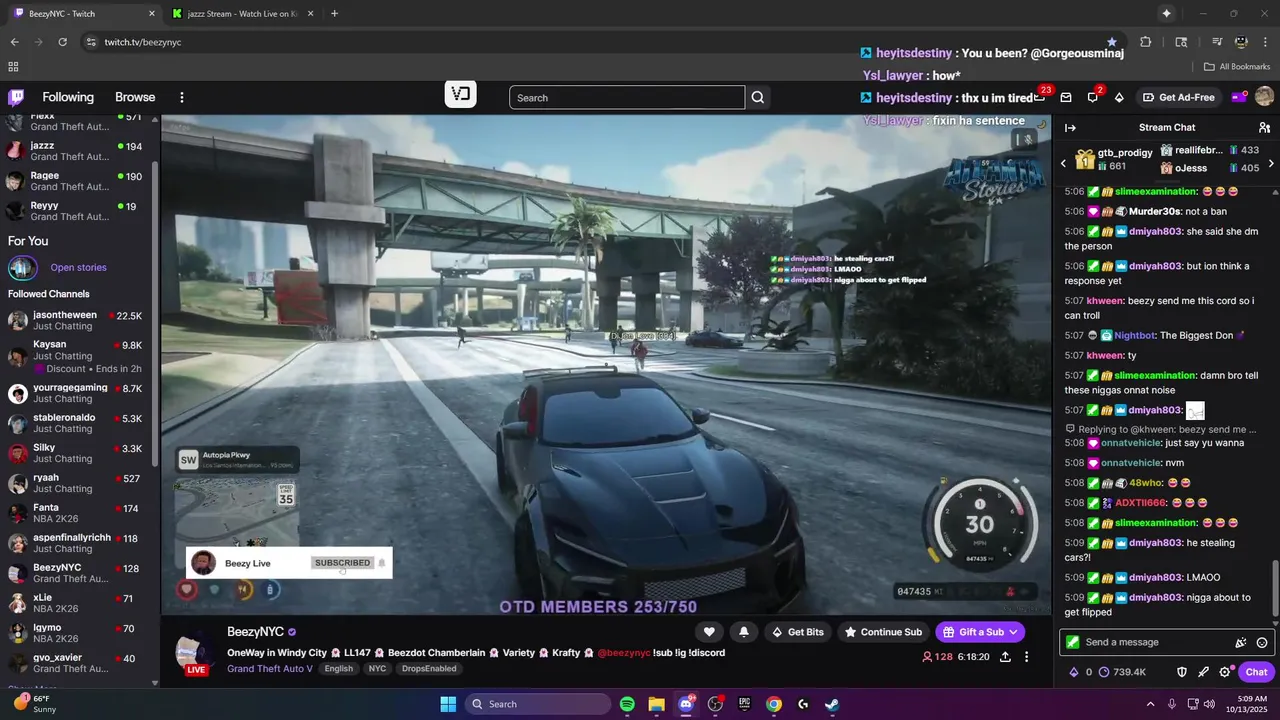Bookmark this page with the star
Screen dimensions: 1280x720
pyautogui.click(x=1111, y=42)
